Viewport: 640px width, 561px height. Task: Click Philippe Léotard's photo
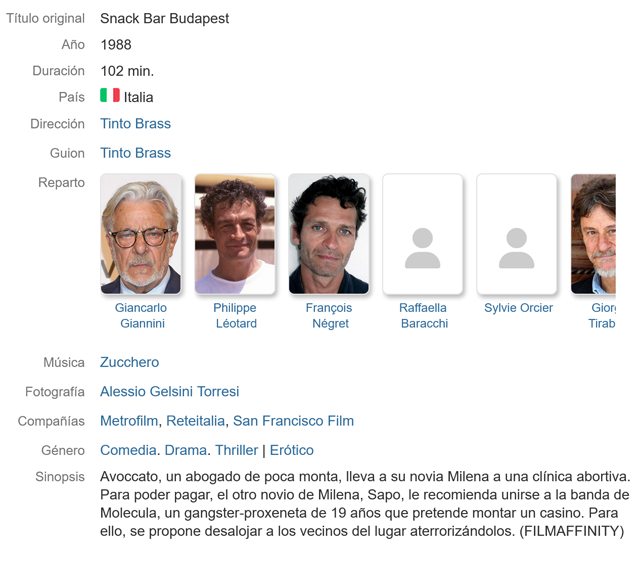click(235, 234)
